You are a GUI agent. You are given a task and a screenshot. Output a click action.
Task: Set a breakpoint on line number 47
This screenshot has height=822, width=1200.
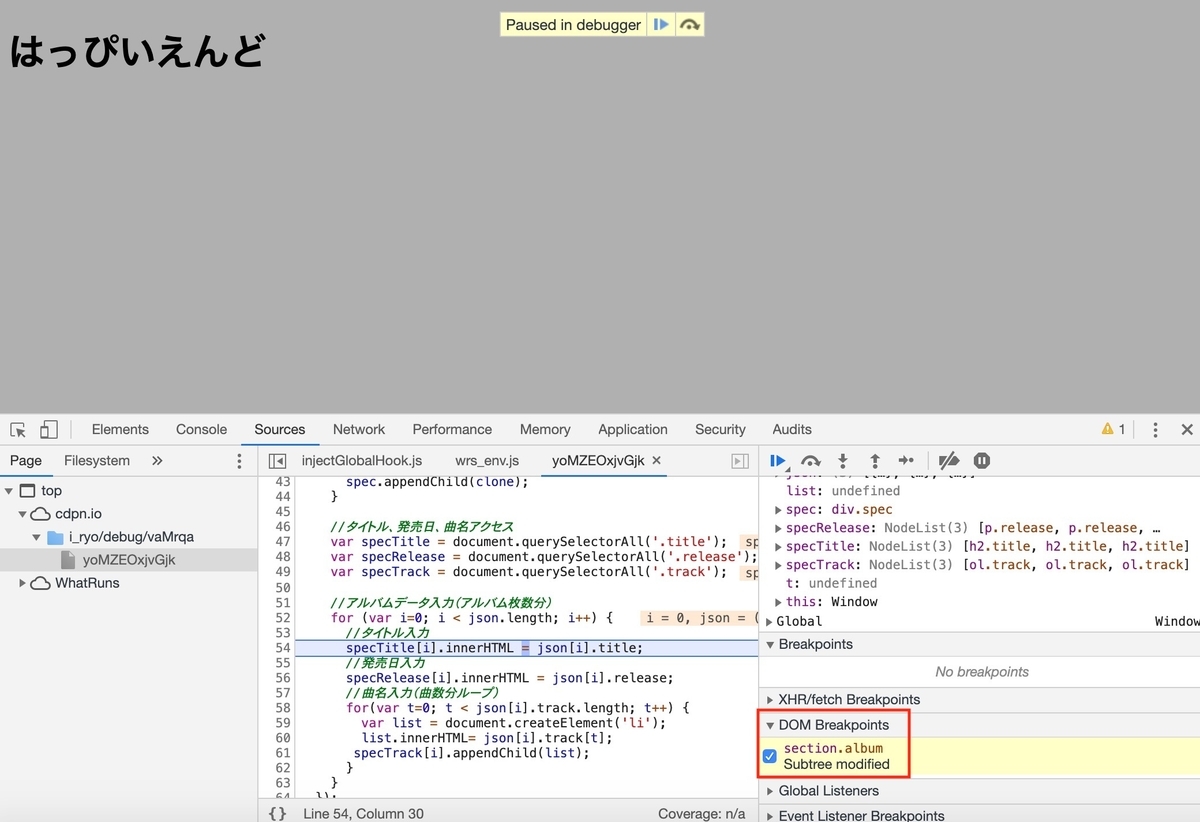[282, 542]
